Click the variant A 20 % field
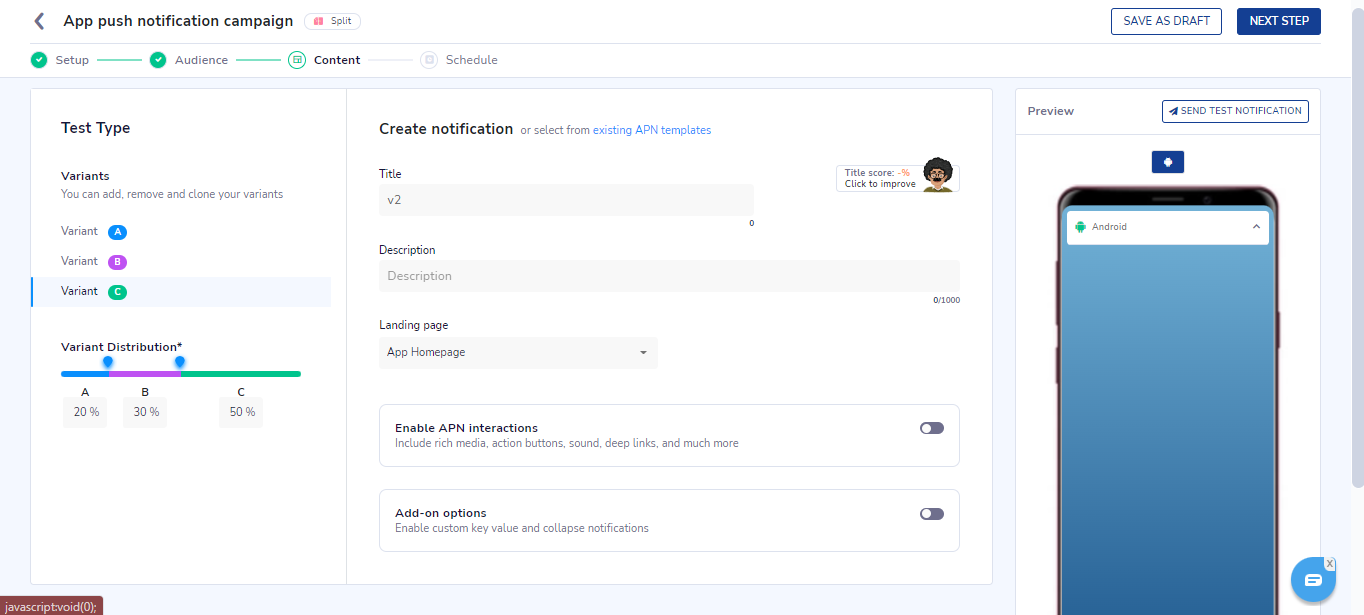The height and width of the screenshot is (615, 1364). (x=85, y=412)
